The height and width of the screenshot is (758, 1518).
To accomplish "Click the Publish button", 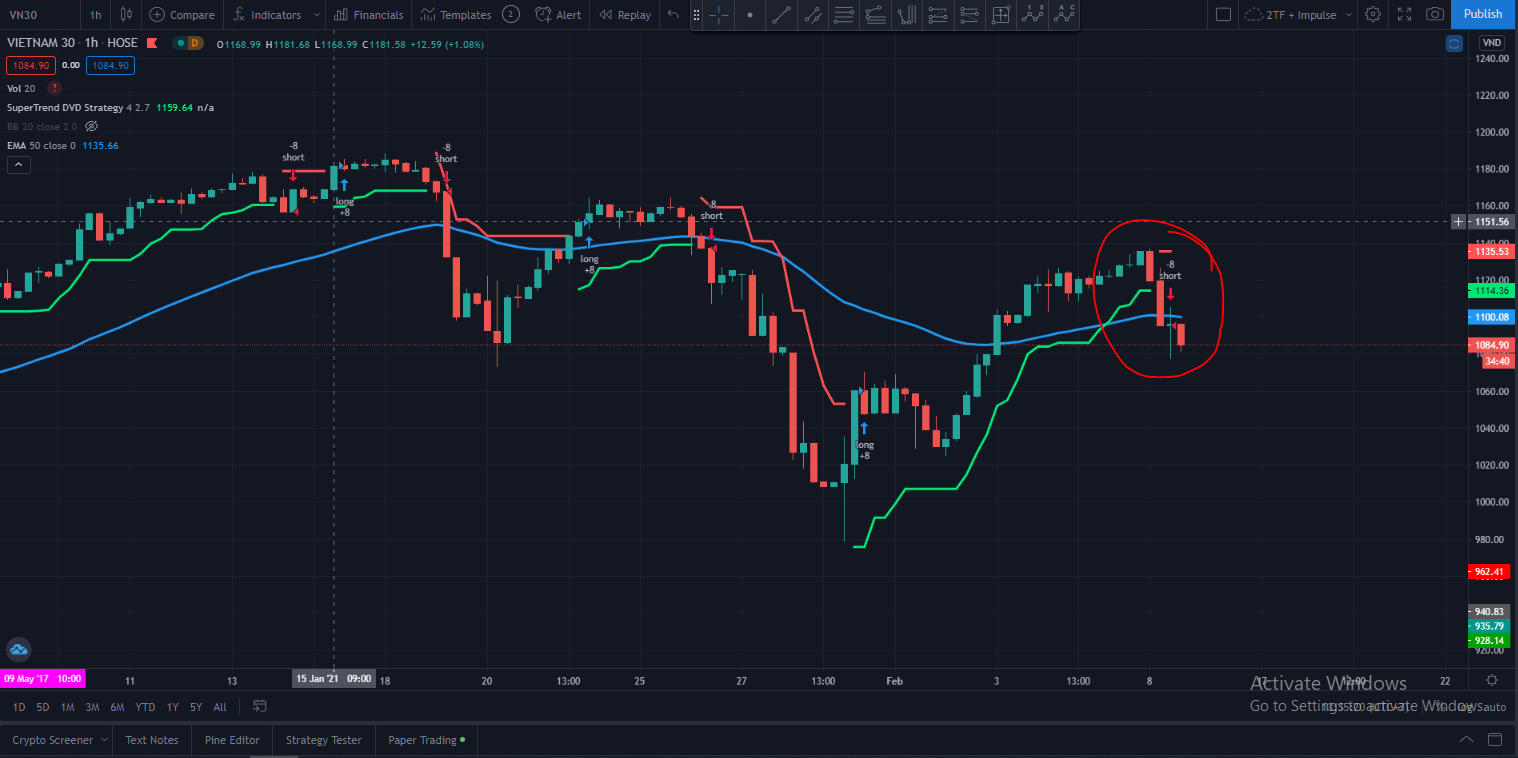I will coord(1482,14).
